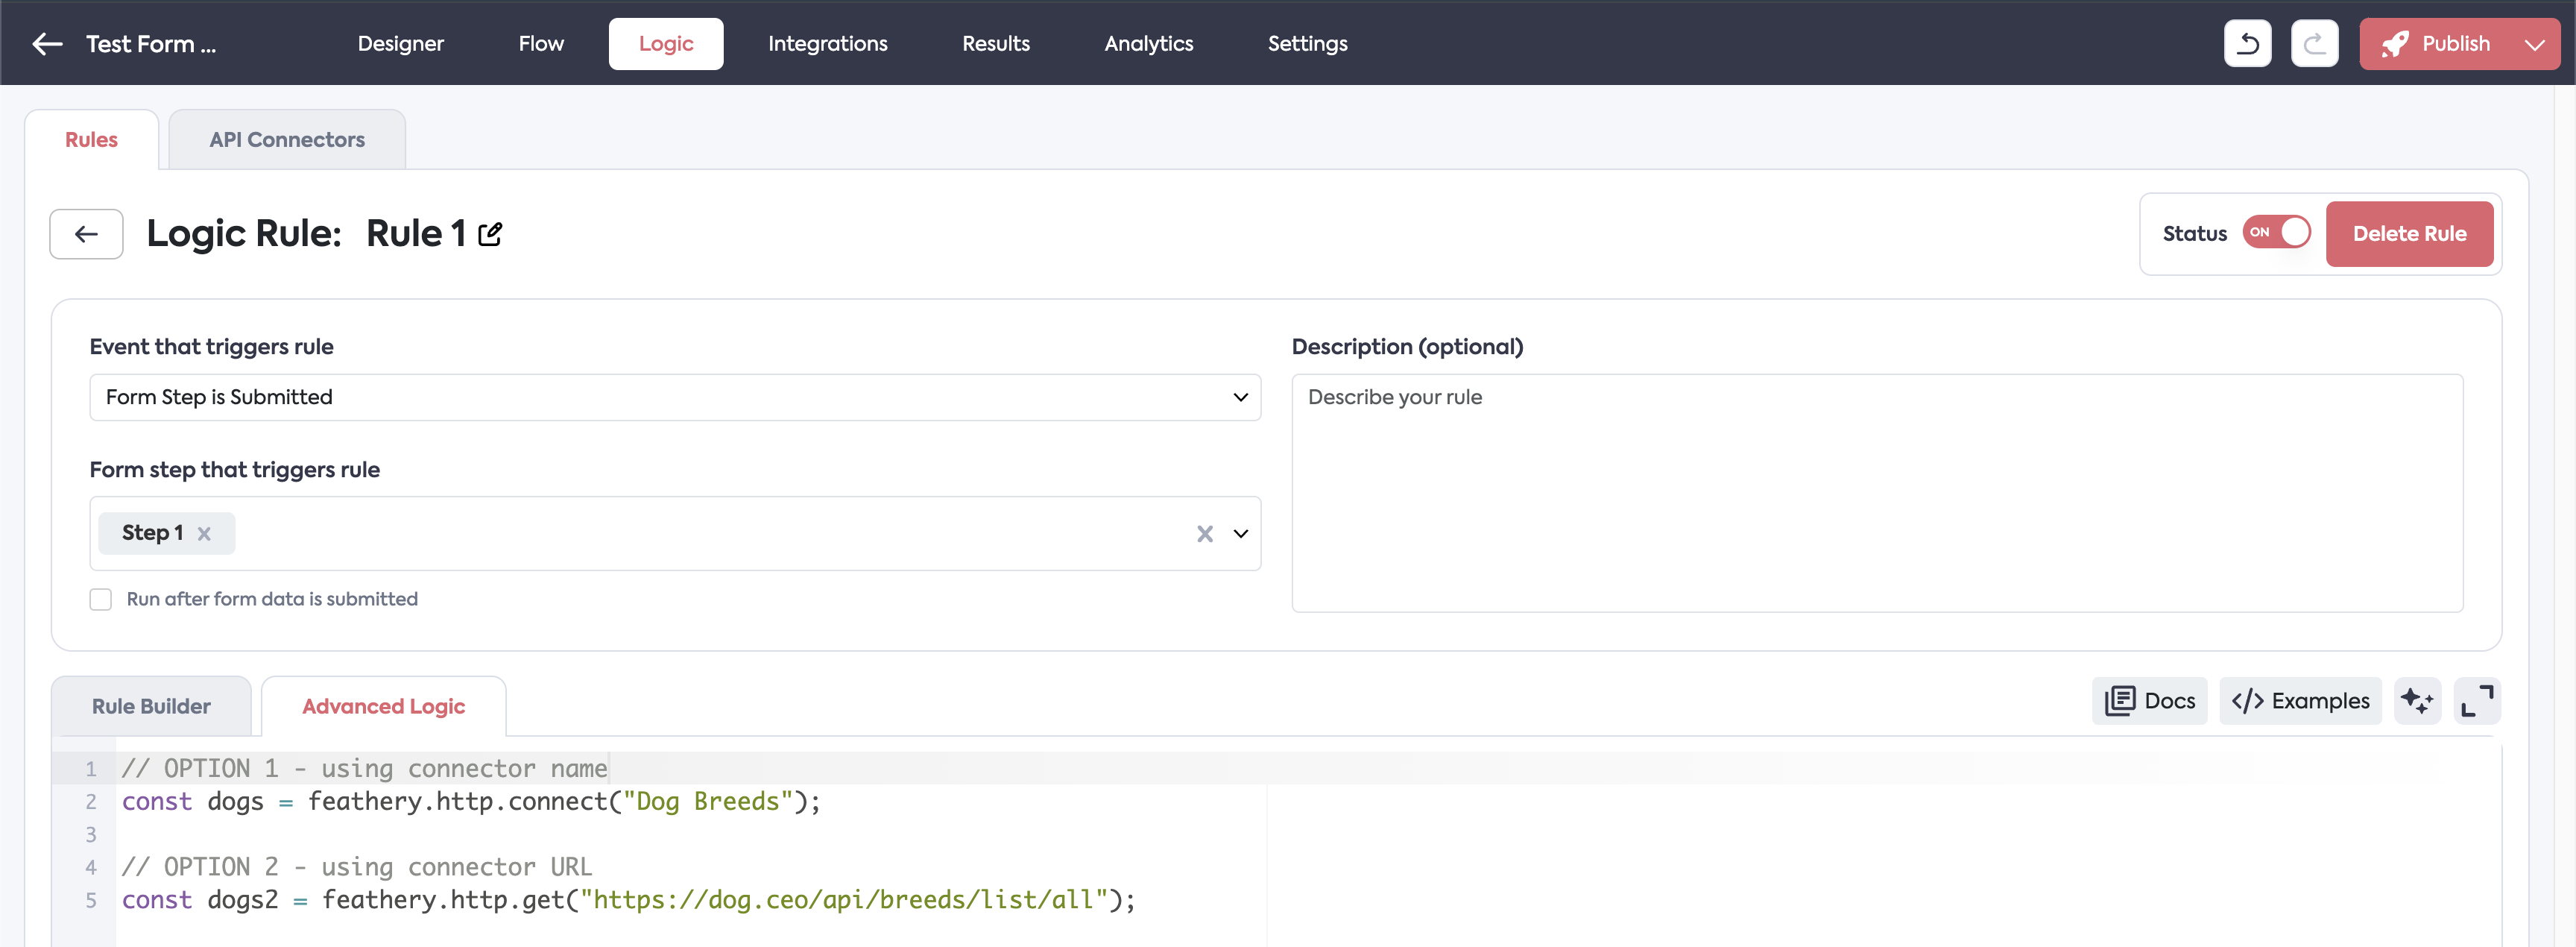Screen dimensions: 2576x947
Task: Enable Run after form data is submitted
Action: coord(101,599)
